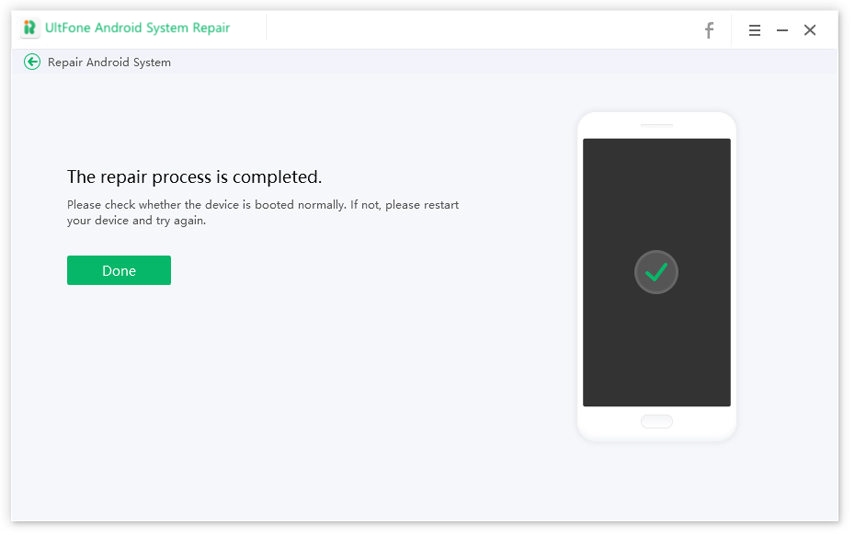Close the UltFone application window
This screenshot has height=535, width=855.
point(810,30)
